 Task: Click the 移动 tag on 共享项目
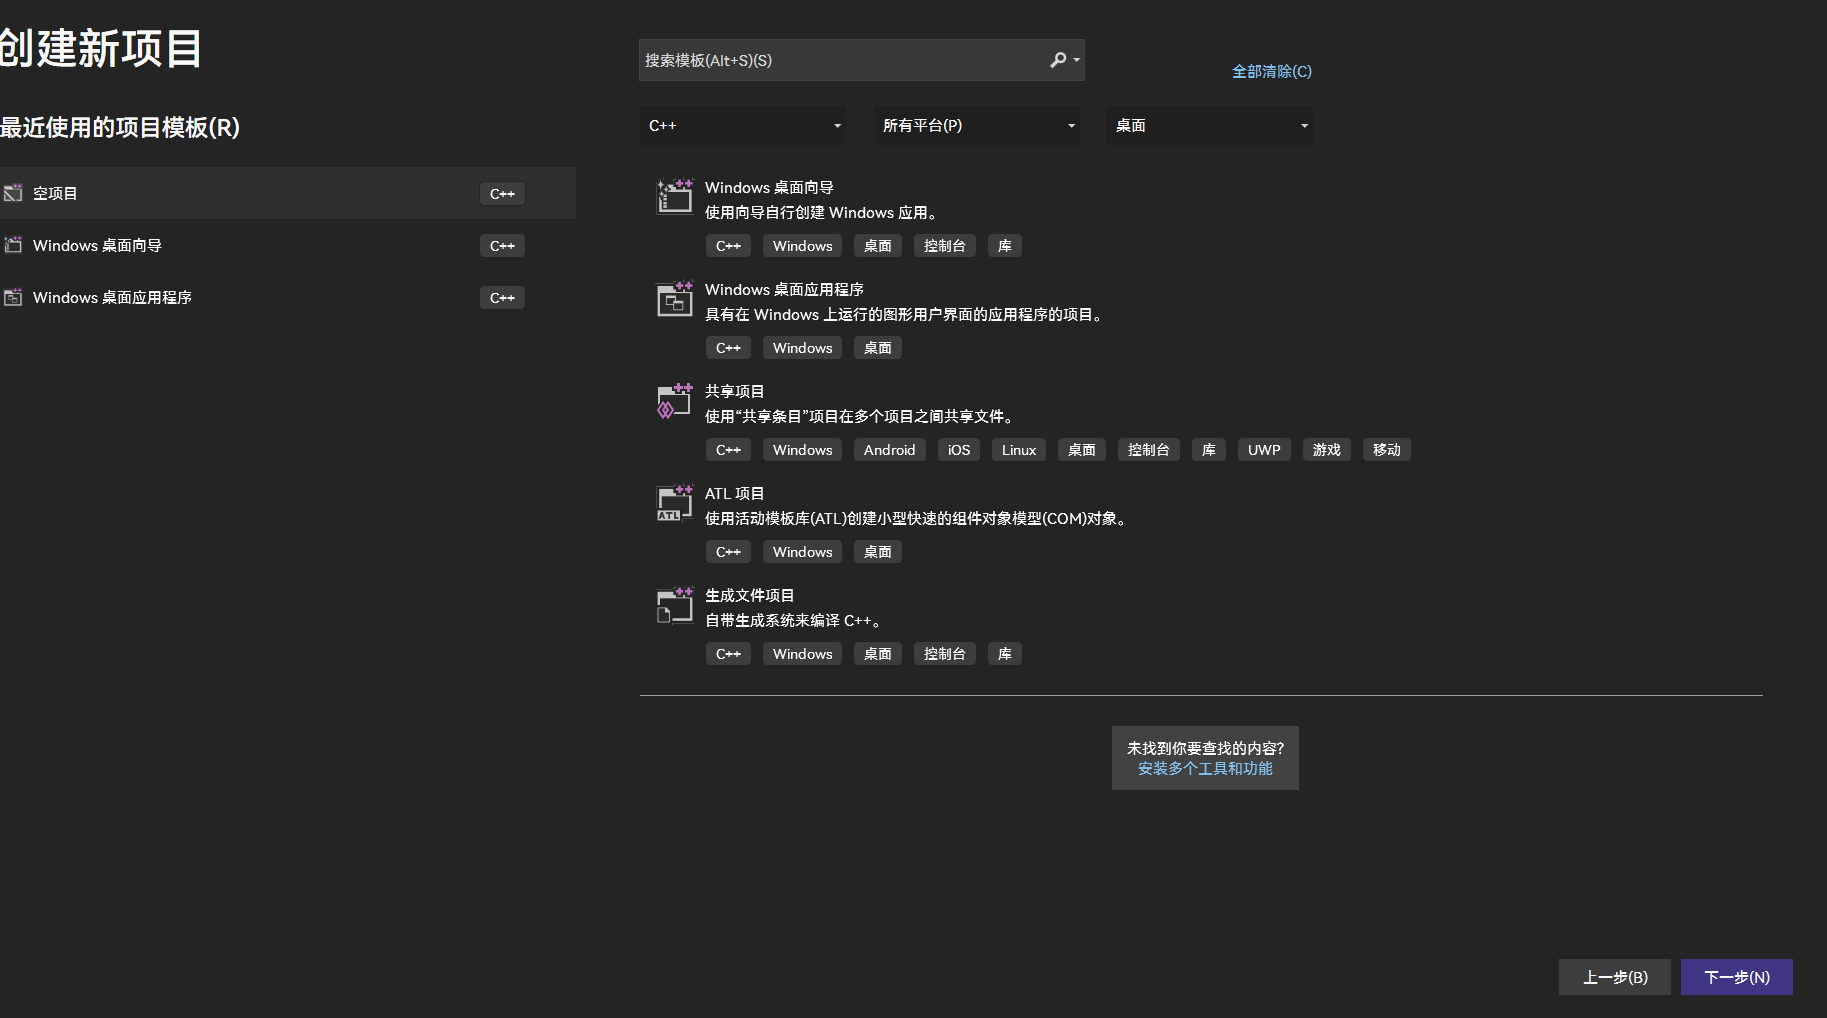tap(1387, 450)
